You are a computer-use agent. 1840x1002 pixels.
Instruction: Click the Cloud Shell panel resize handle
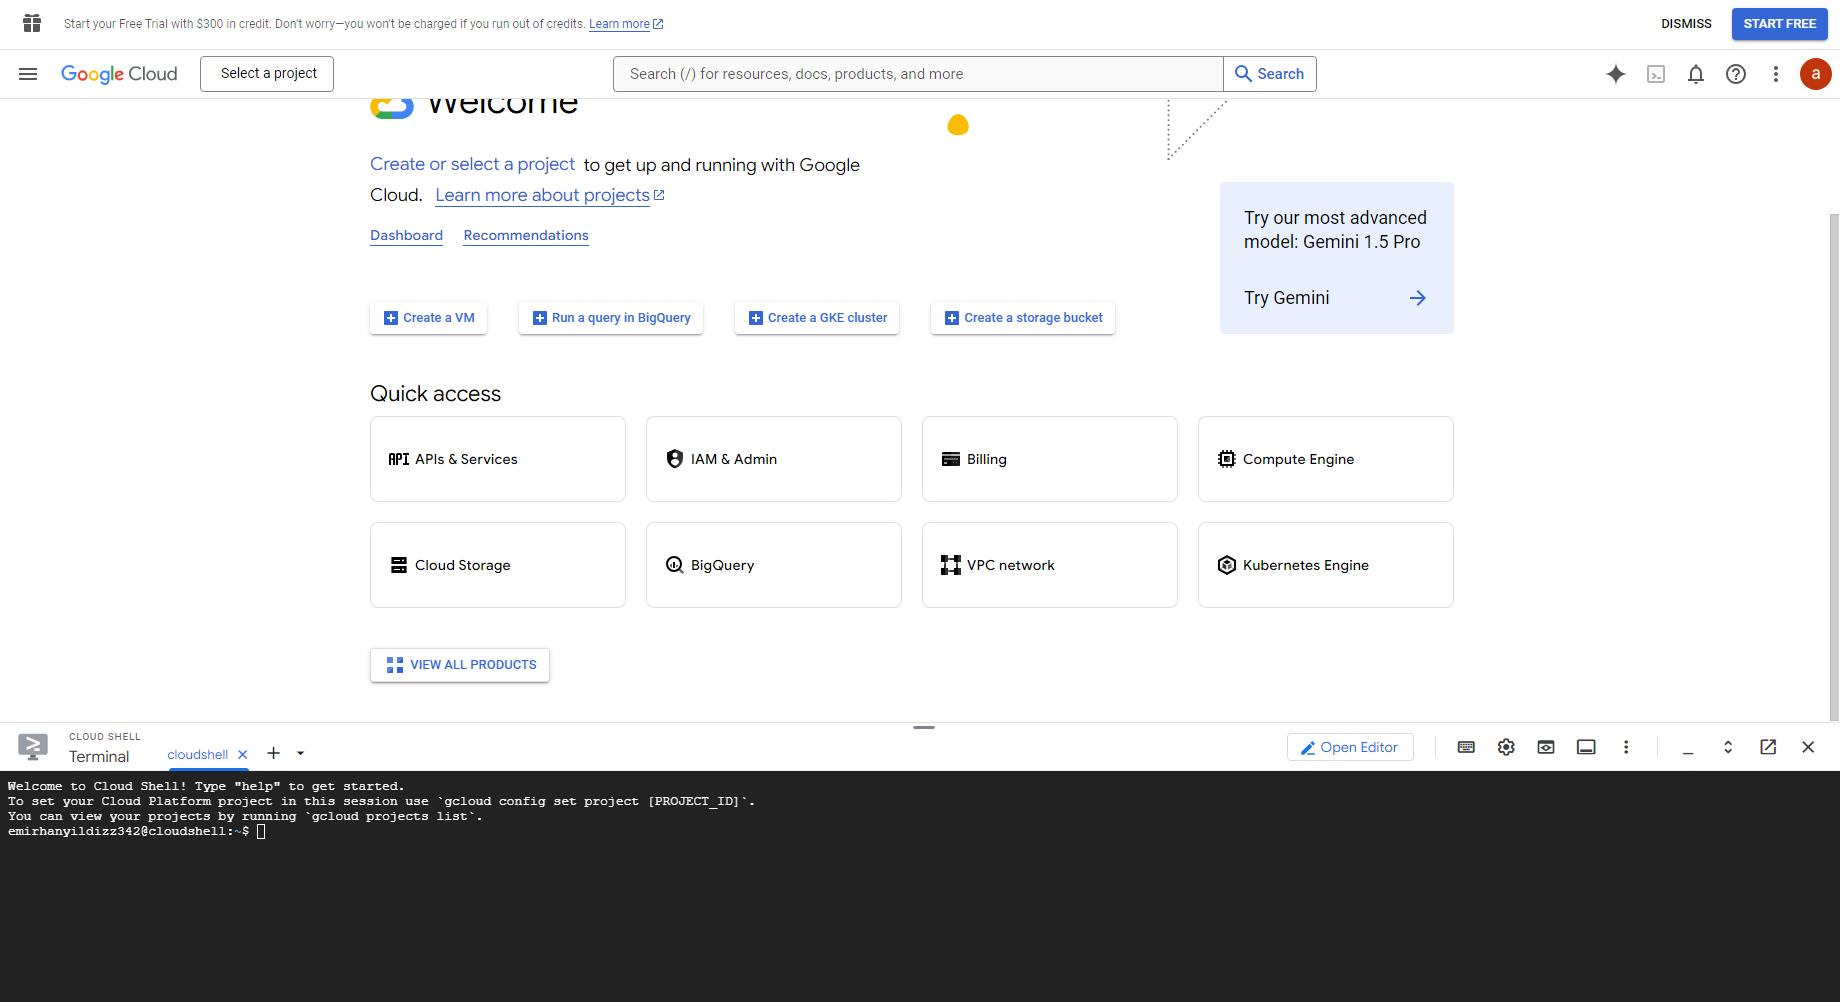click(x=924, y=728)
